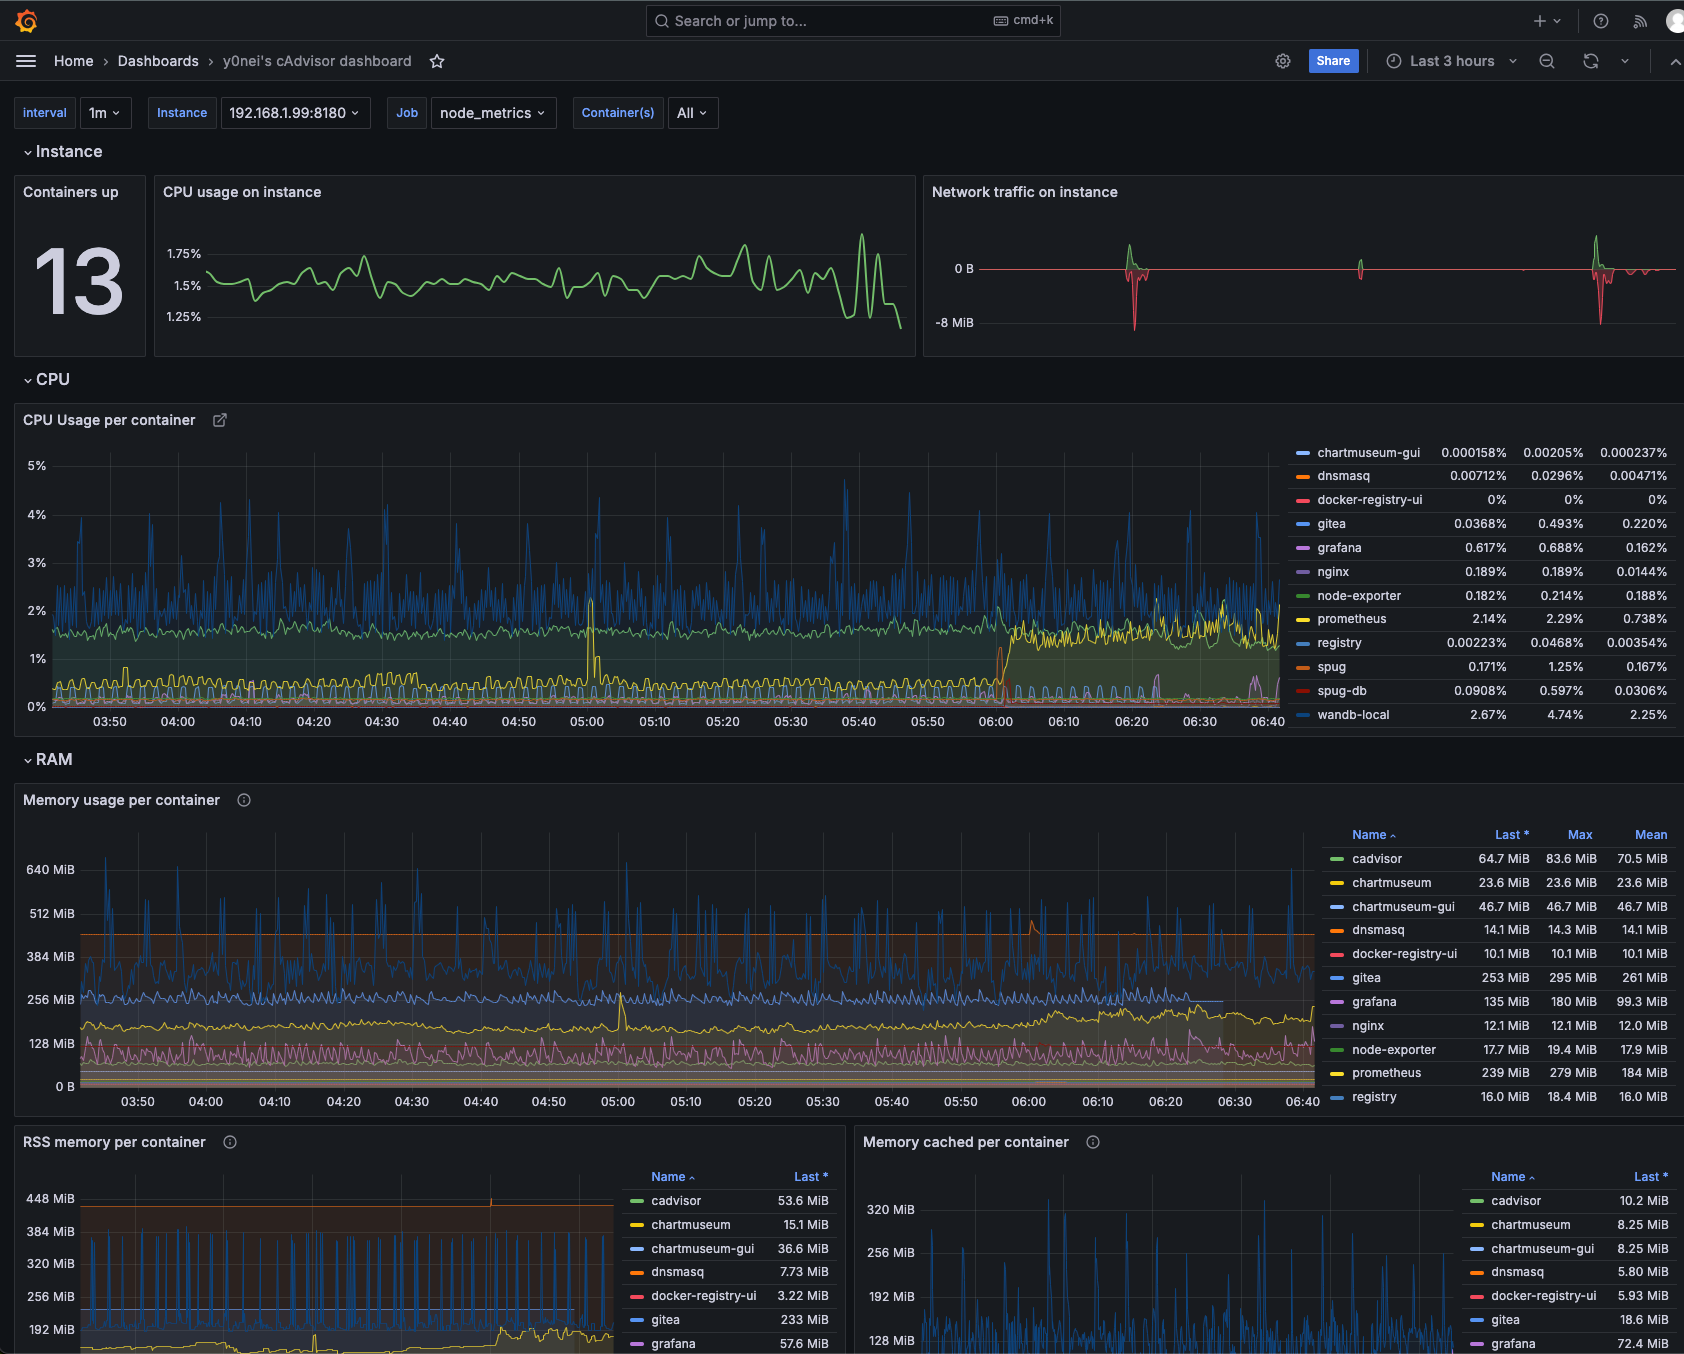Toggle cadvisor series in Memory usage legend

[x=1377, y=859]
